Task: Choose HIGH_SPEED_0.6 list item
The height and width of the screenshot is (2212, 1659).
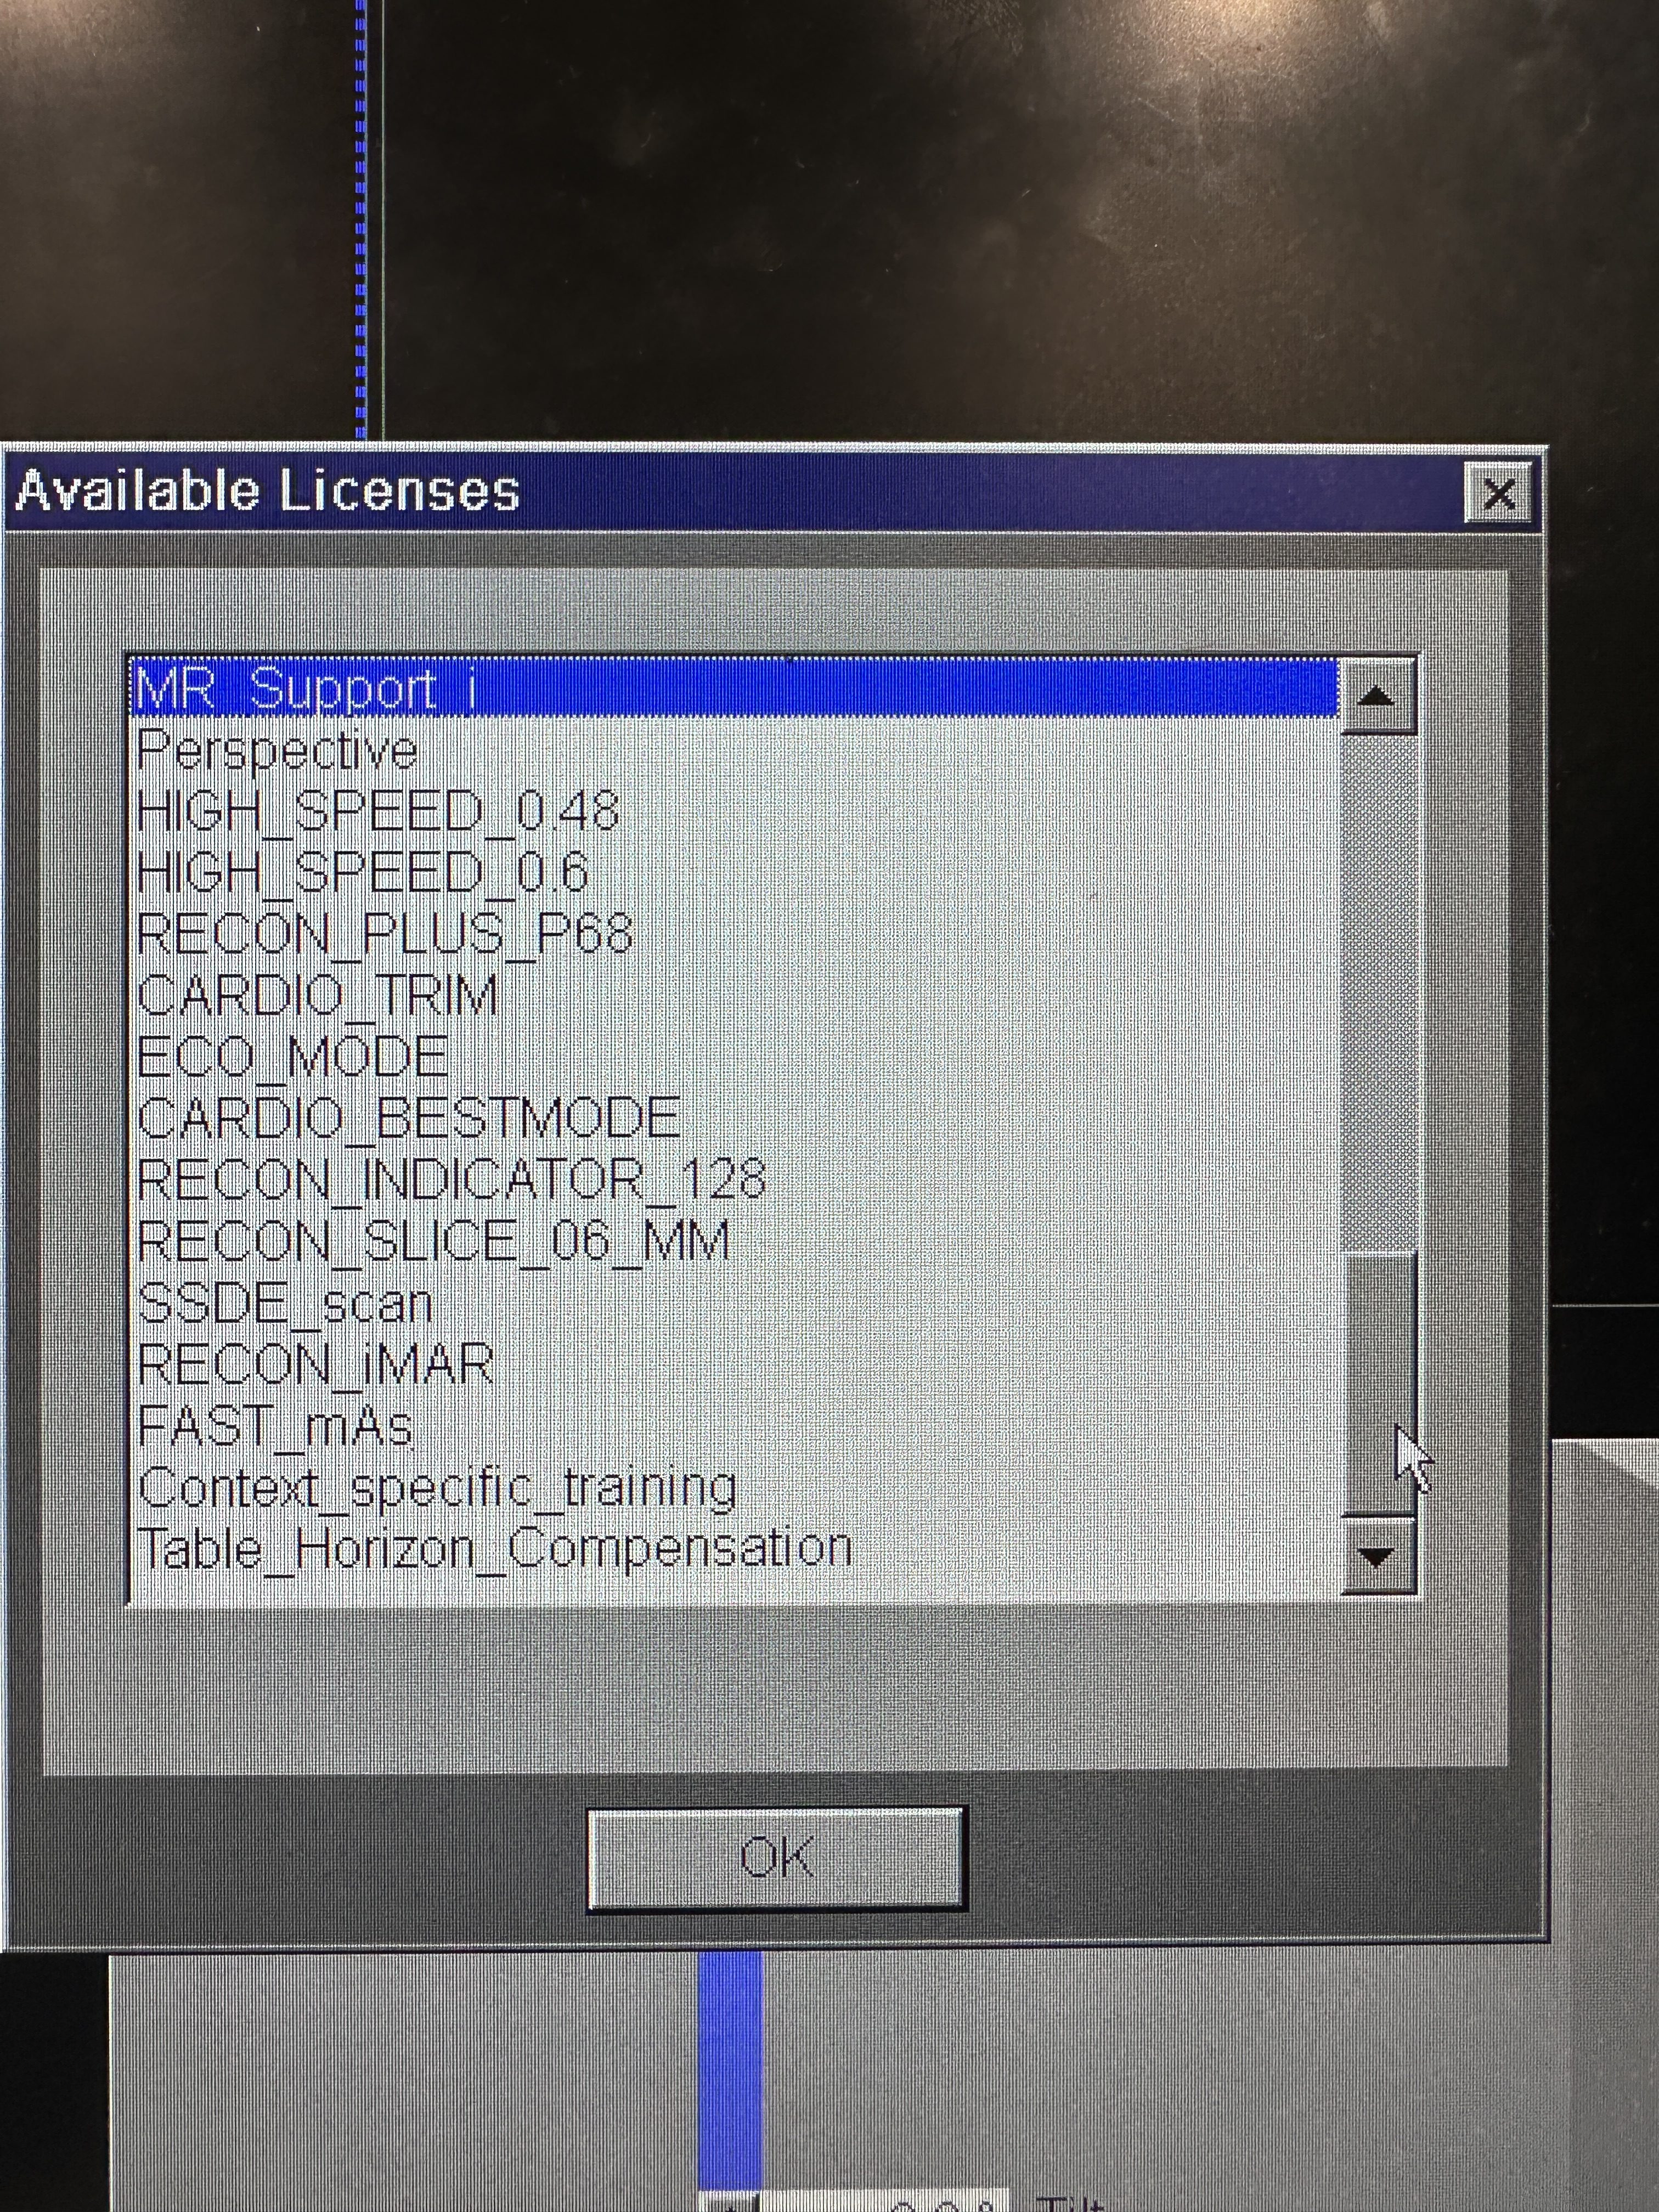Action: (x=362, y=872)
